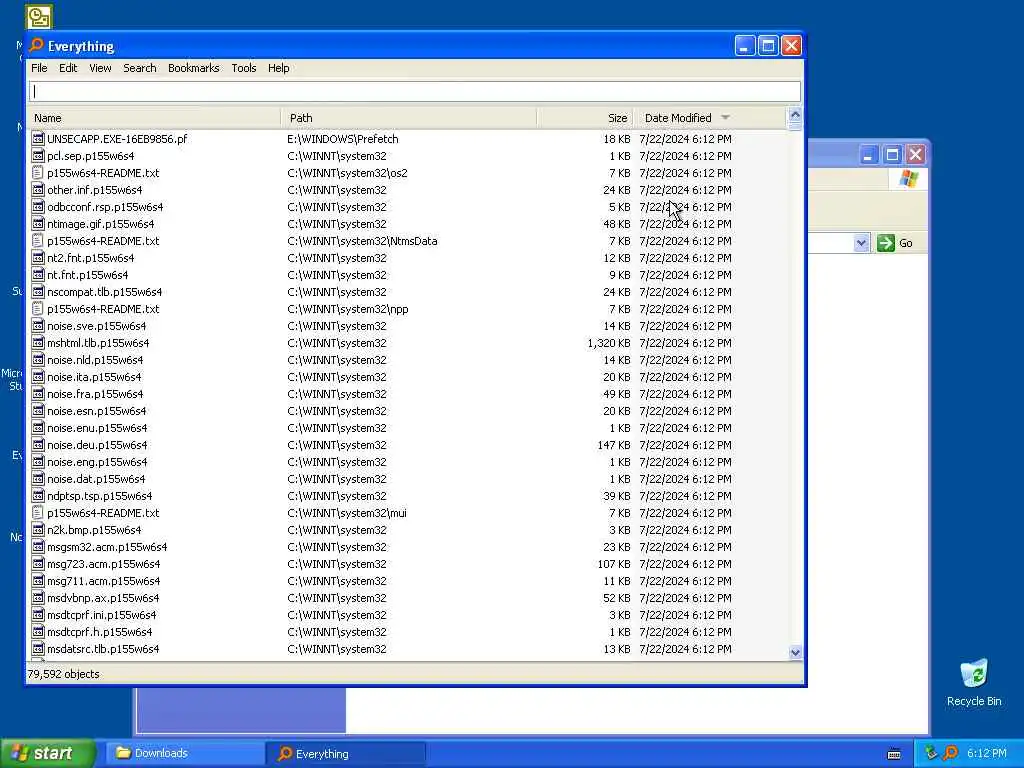Sort results by Date Modified column header
1024x768 pixels.
tap(711, 118)
